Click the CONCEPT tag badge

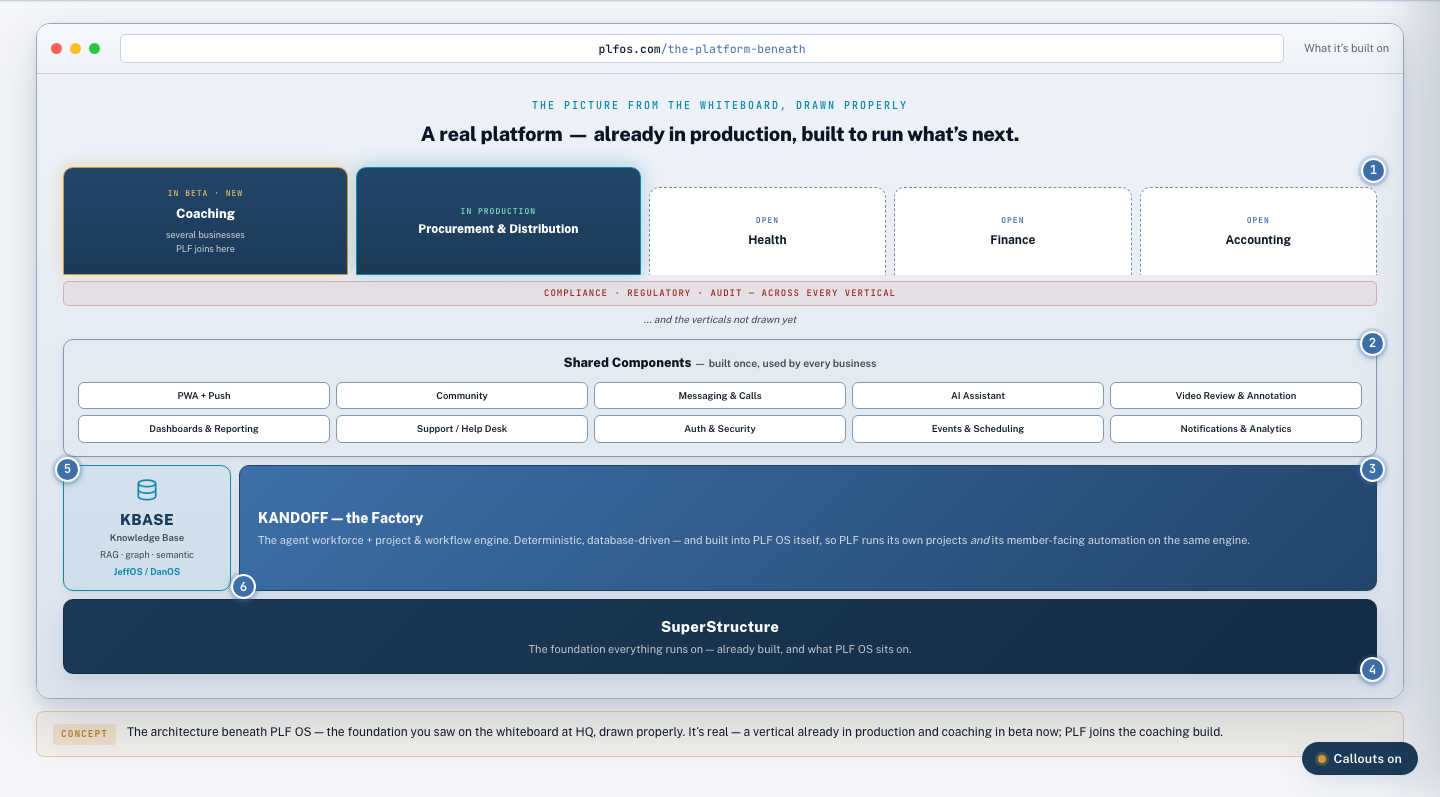click(84, 733)
